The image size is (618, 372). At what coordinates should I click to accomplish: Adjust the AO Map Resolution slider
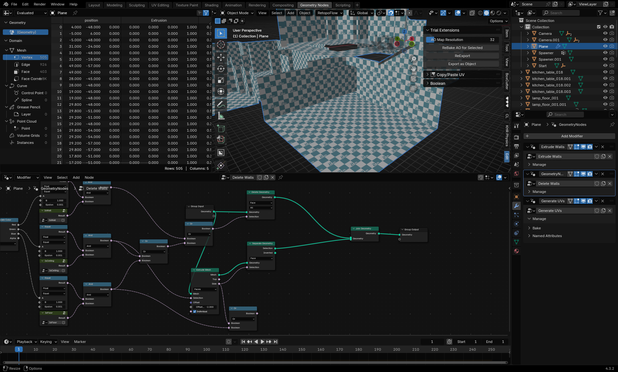462,40
